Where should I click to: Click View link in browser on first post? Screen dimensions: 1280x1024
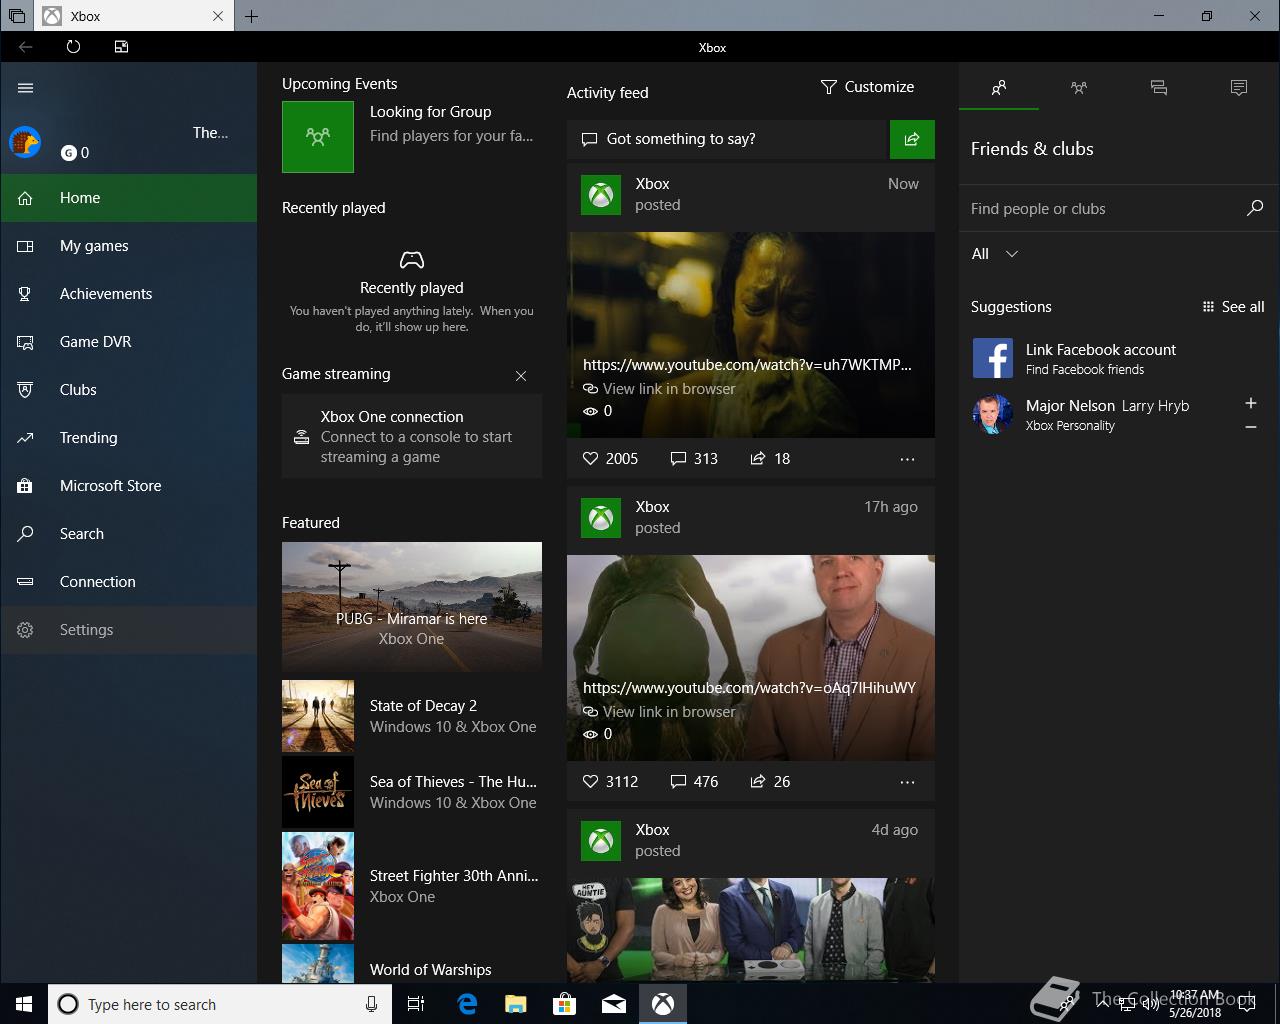[659, 389]
